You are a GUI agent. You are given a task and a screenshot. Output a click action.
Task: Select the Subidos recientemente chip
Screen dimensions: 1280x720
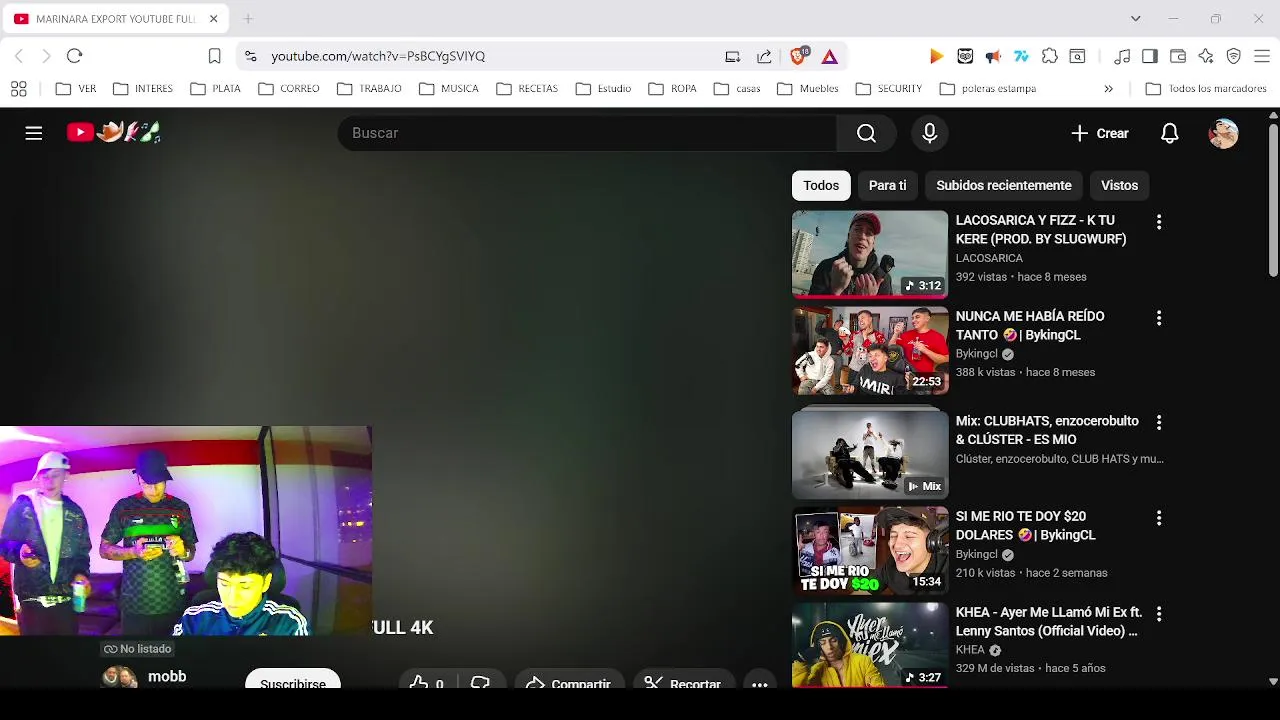pos(1004,185)
